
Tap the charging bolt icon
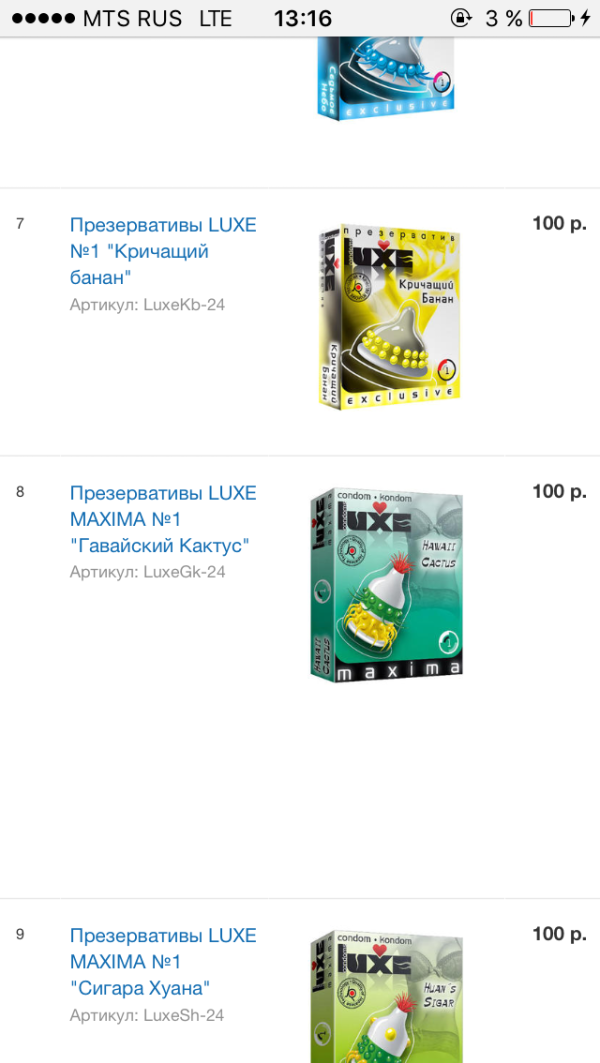[x=585, y=18]
